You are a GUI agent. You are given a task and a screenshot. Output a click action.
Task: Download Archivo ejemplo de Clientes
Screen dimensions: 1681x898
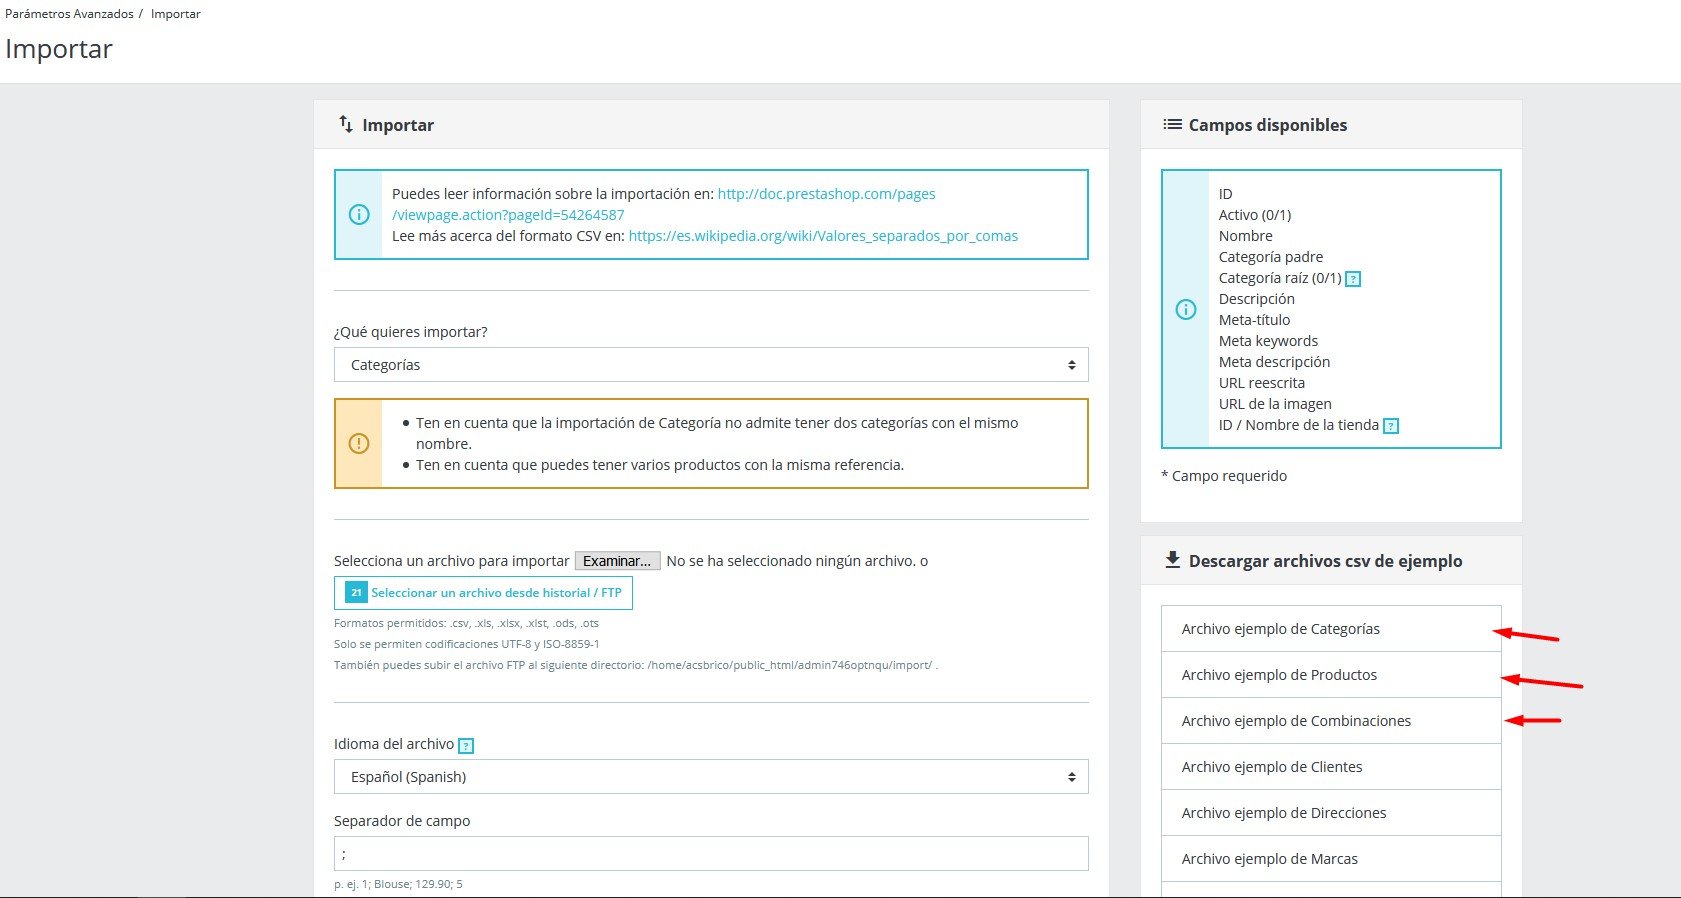point(1331,767)
